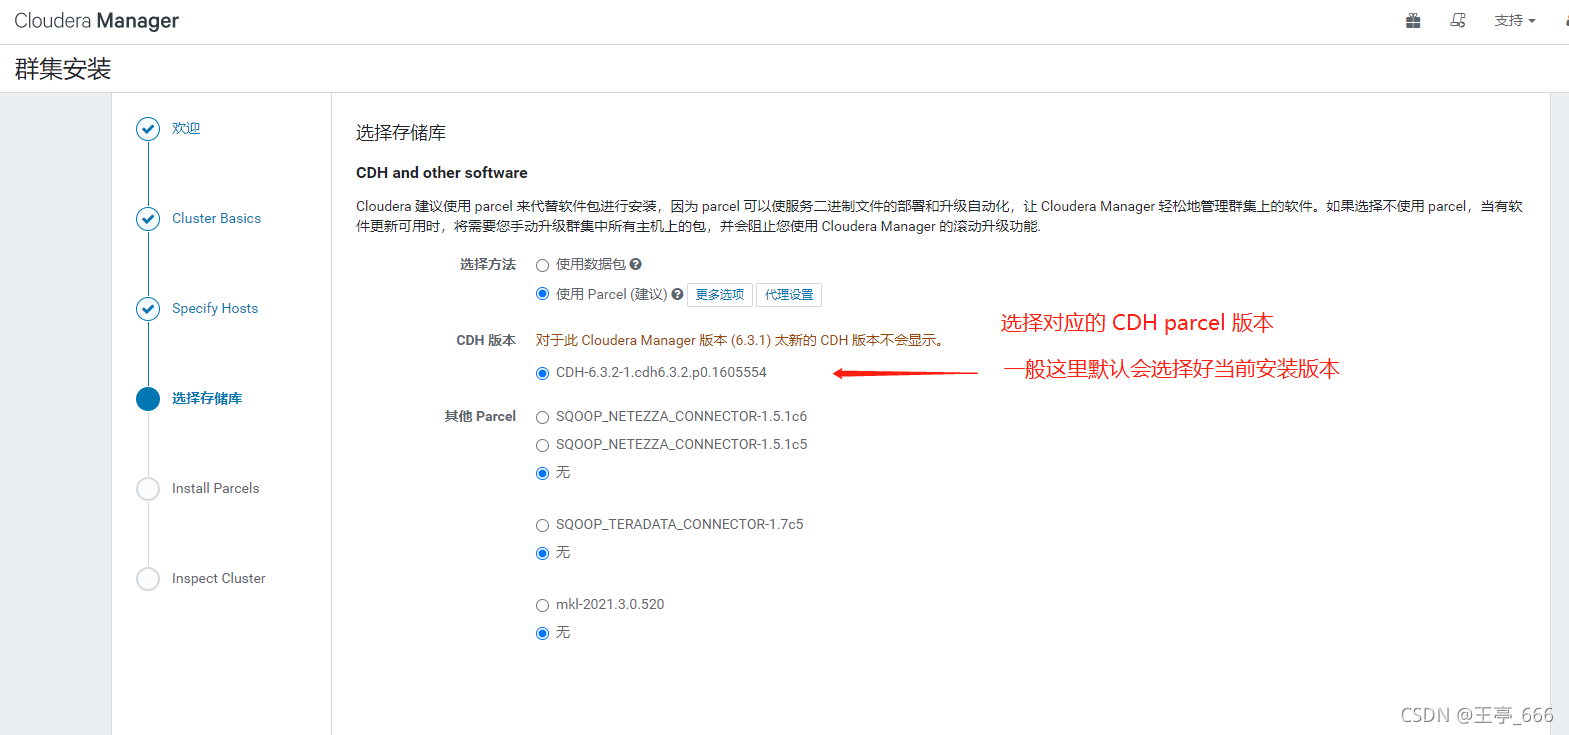
Task: Show help for 使用 Parcel question icon
Action: coord(677,294)
